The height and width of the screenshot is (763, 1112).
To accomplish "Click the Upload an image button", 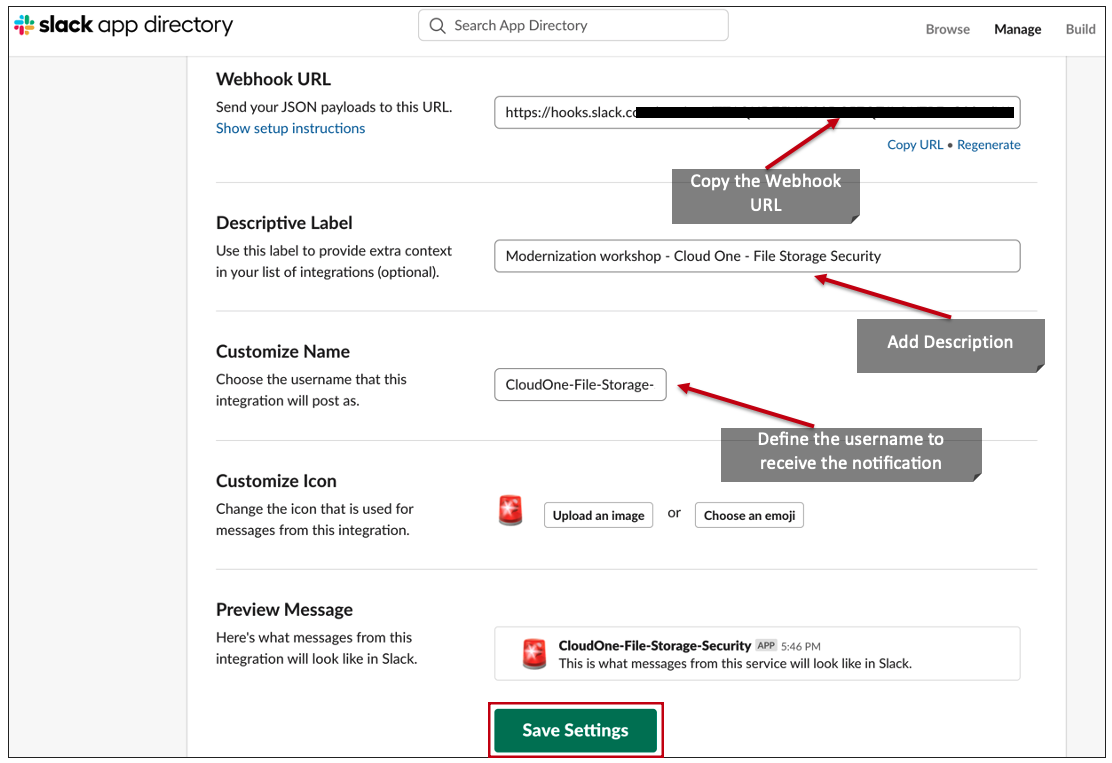I will 599,516.
